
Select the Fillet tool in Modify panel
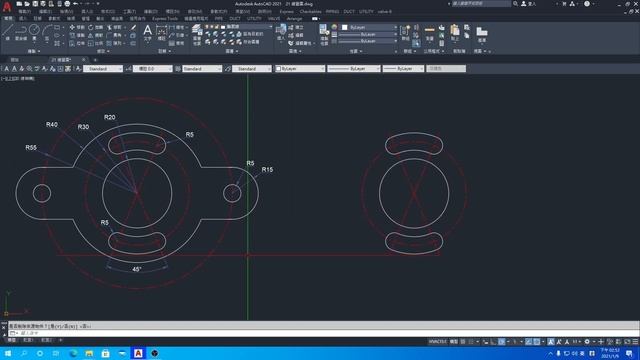pos(114,36)
